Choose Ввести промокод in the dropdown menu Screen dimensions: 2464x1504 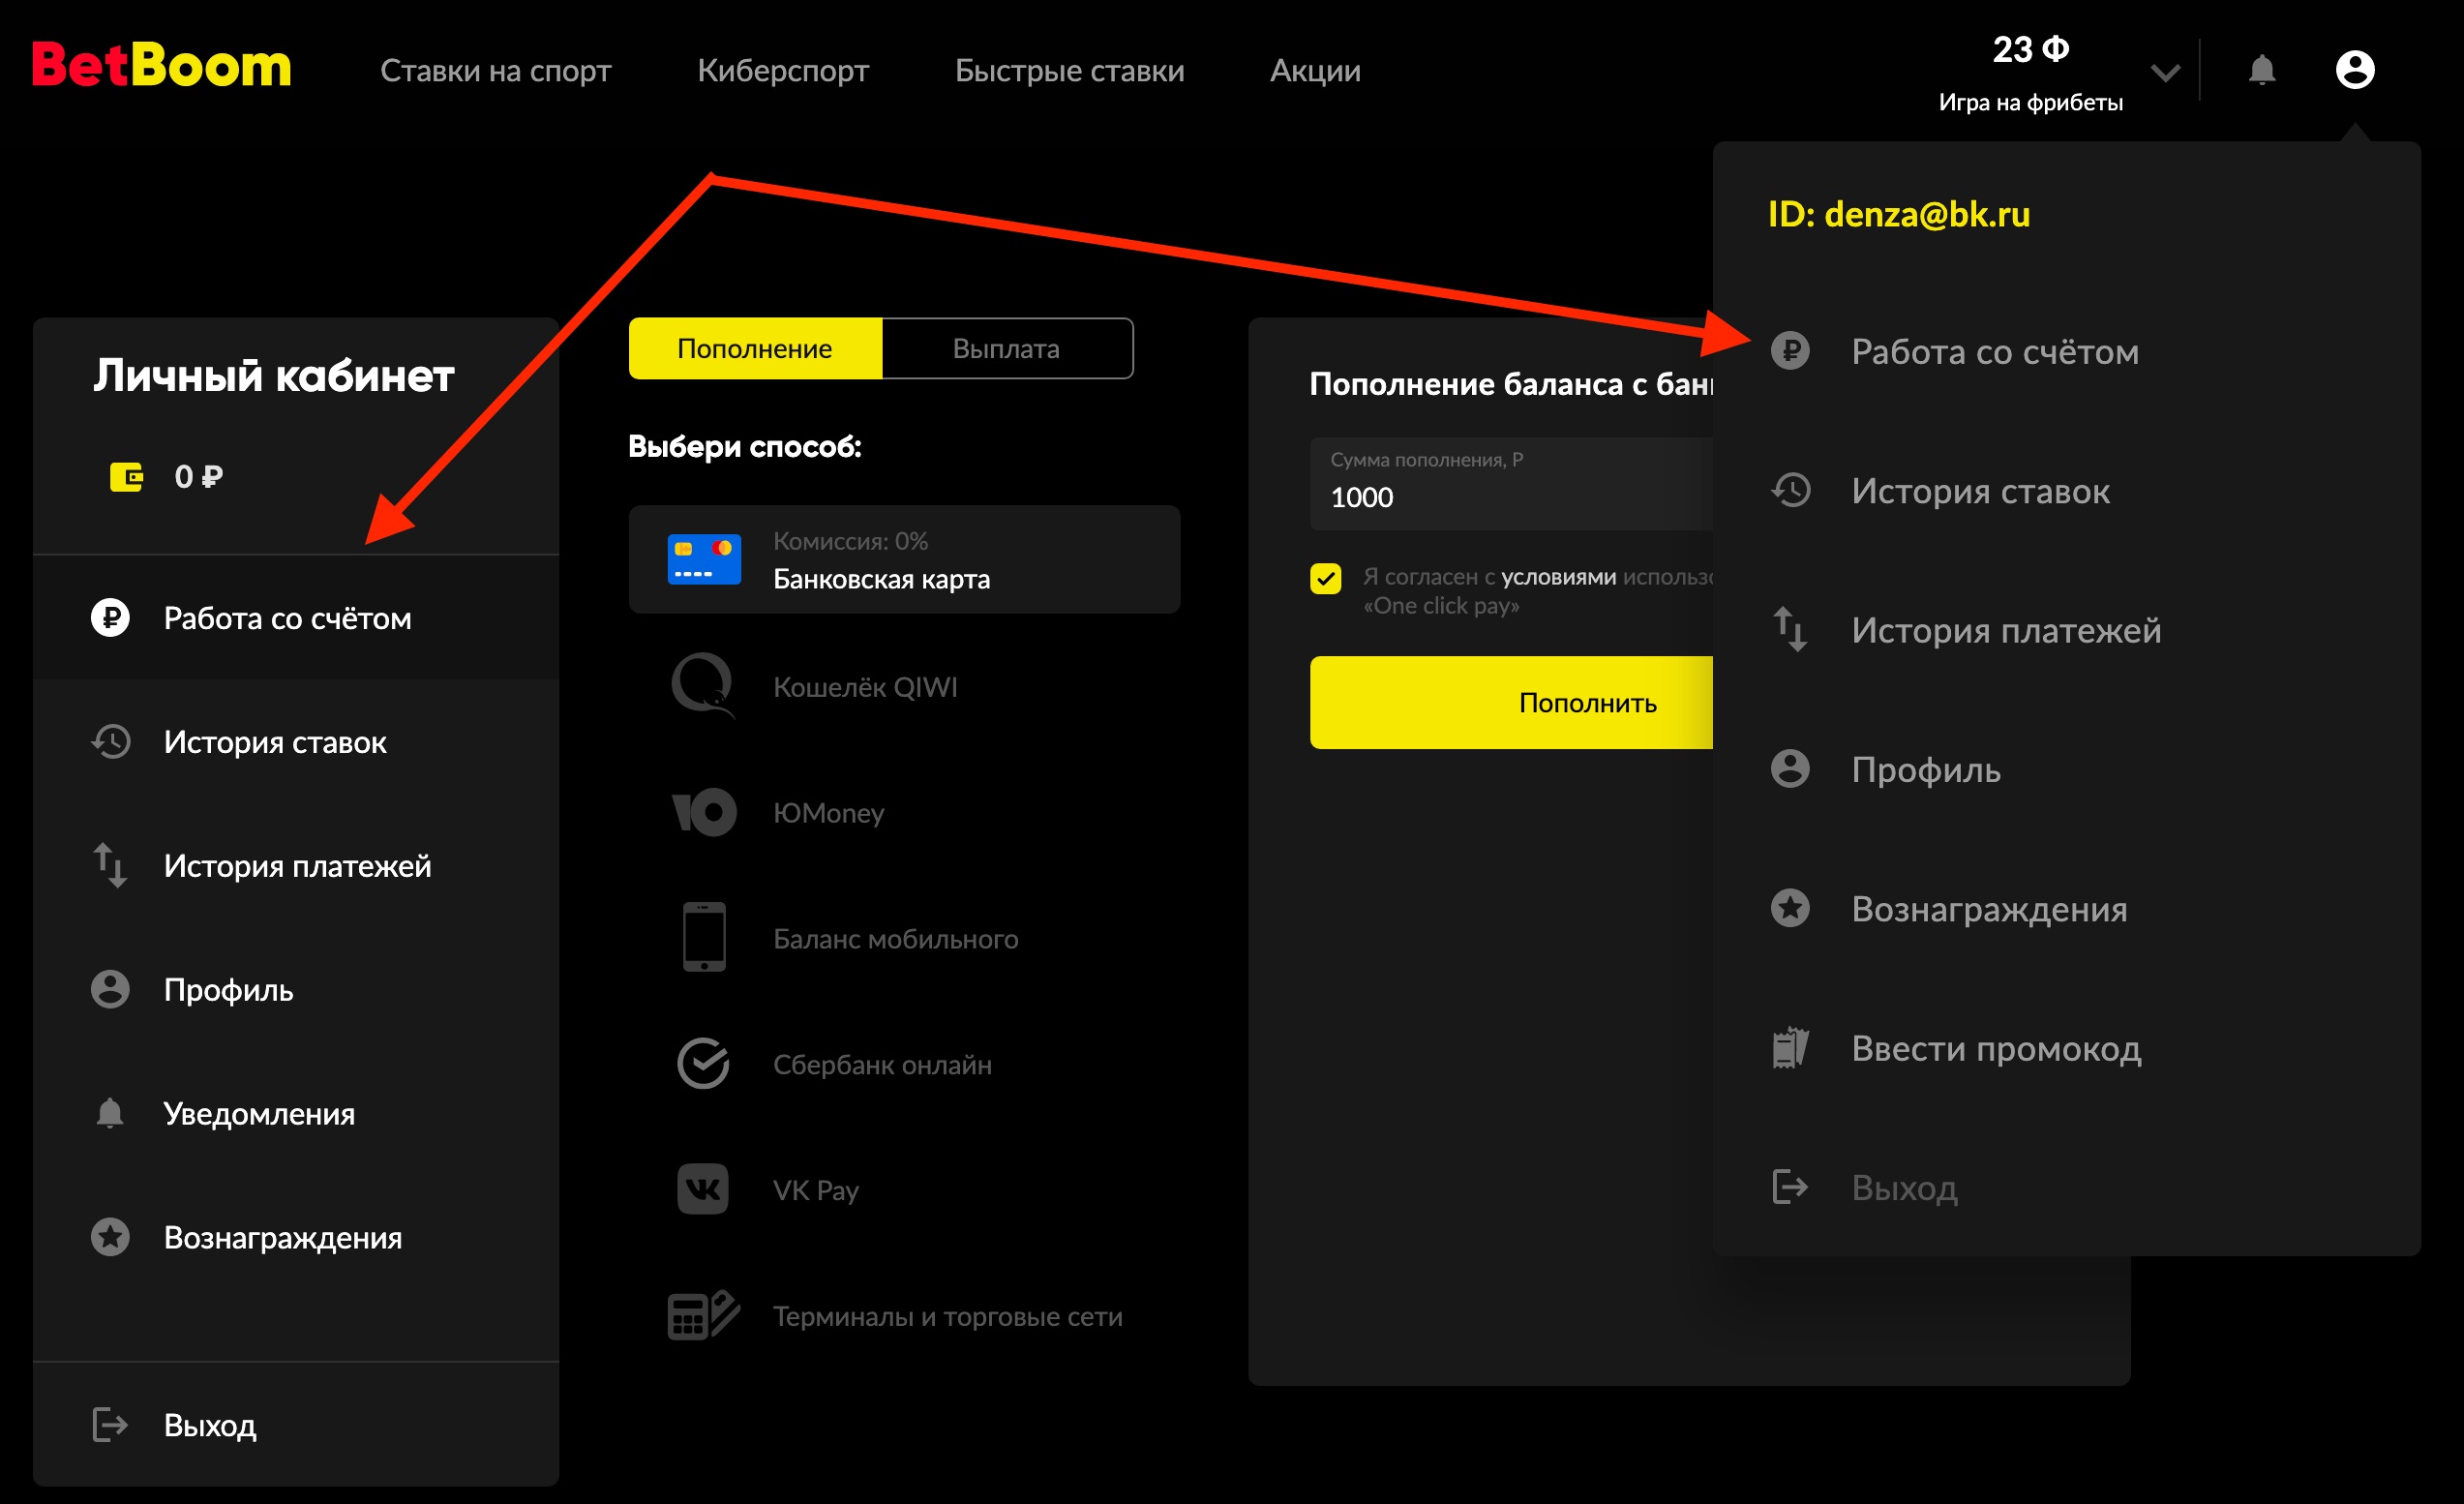[1995, 1048]
